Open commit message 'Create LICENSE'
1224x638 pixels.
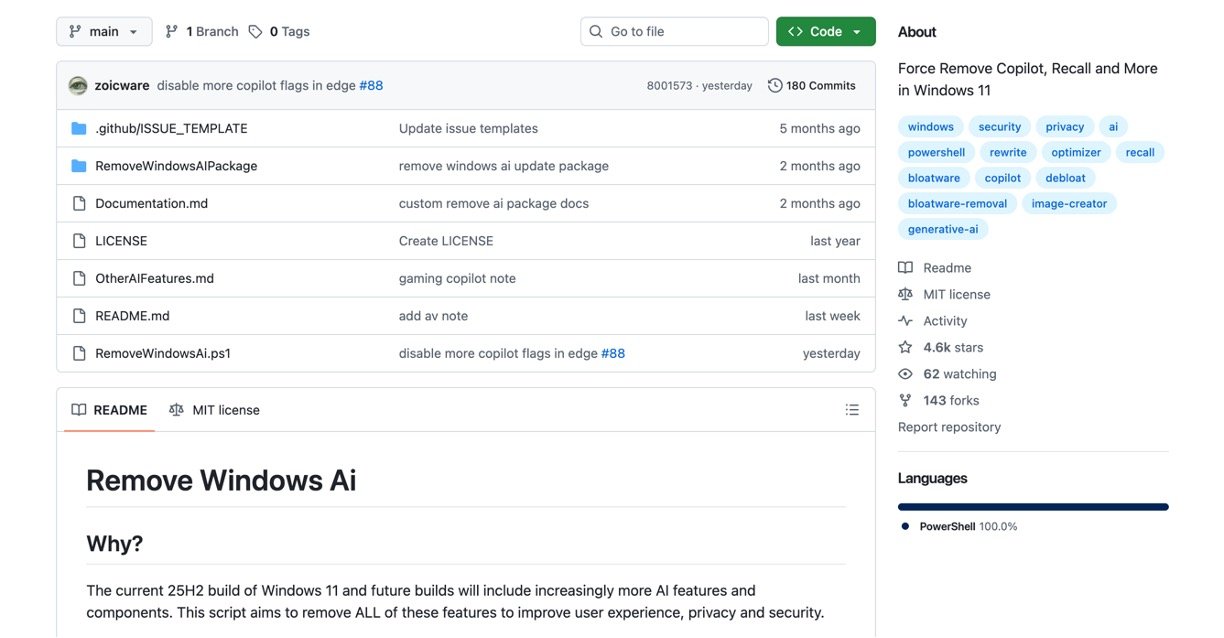tap(446, 241)
